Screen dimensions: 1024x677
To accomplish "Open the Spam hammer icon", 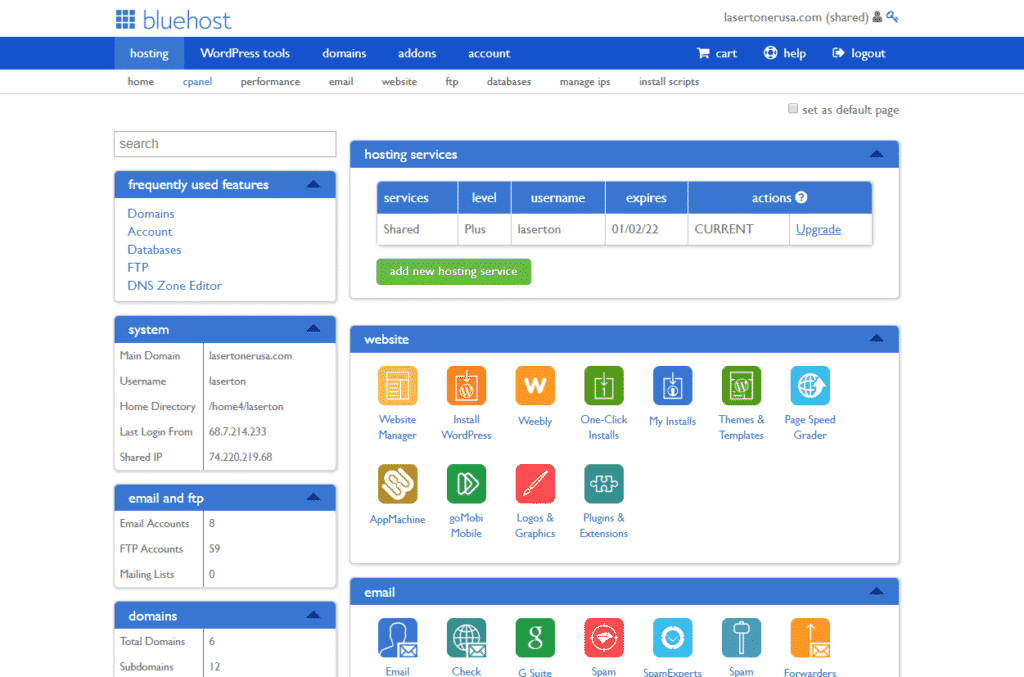I will [x=741, y=638].
